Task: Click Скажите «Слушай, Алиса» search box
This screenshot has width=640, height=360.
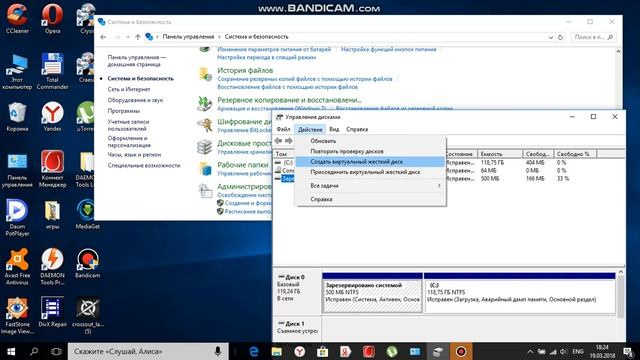Action: [147, 351]
